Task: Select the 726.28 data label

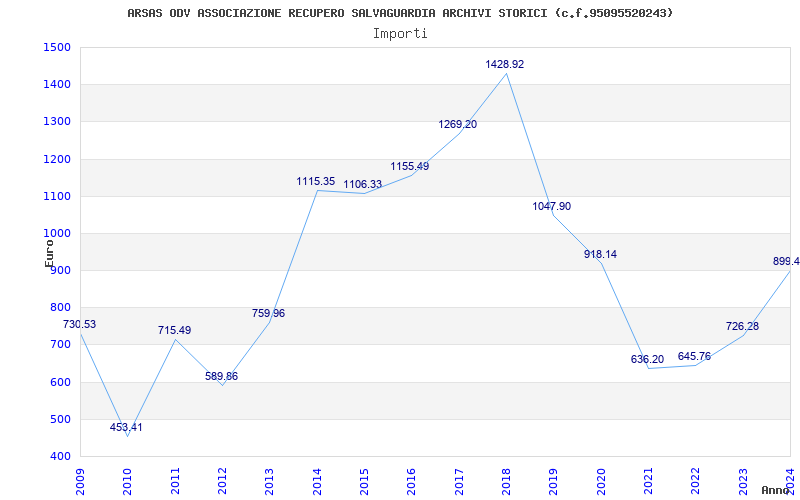Action: pyautogui.click(x=742, y=326)
